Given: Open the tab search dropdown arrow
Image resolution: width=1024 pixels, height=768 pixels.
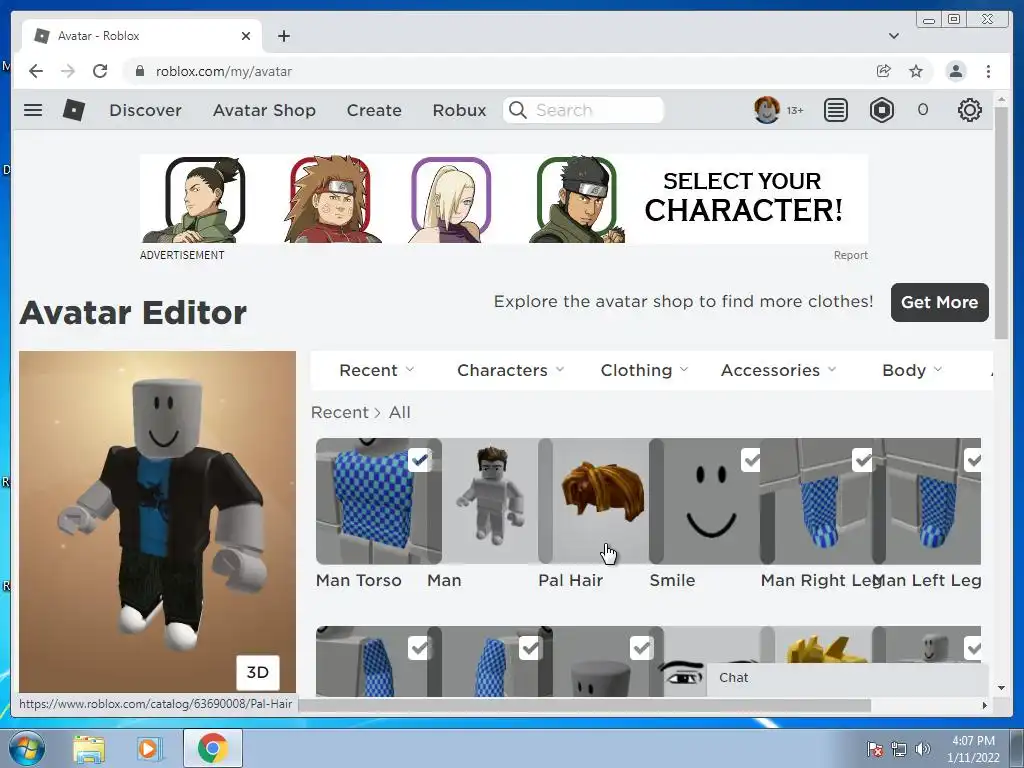Looking at the screenshot, I should [x=893, y=36].
